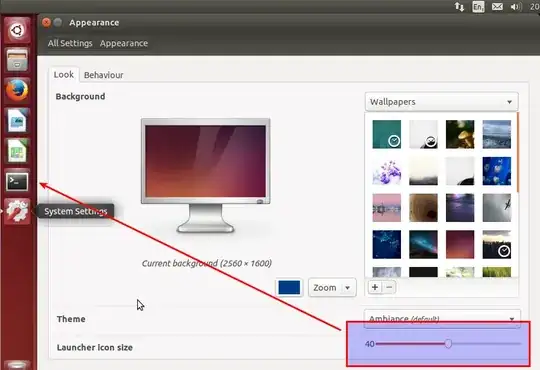
Task: Select the teal wallpaper thumbnail
Action: [386, 134]
